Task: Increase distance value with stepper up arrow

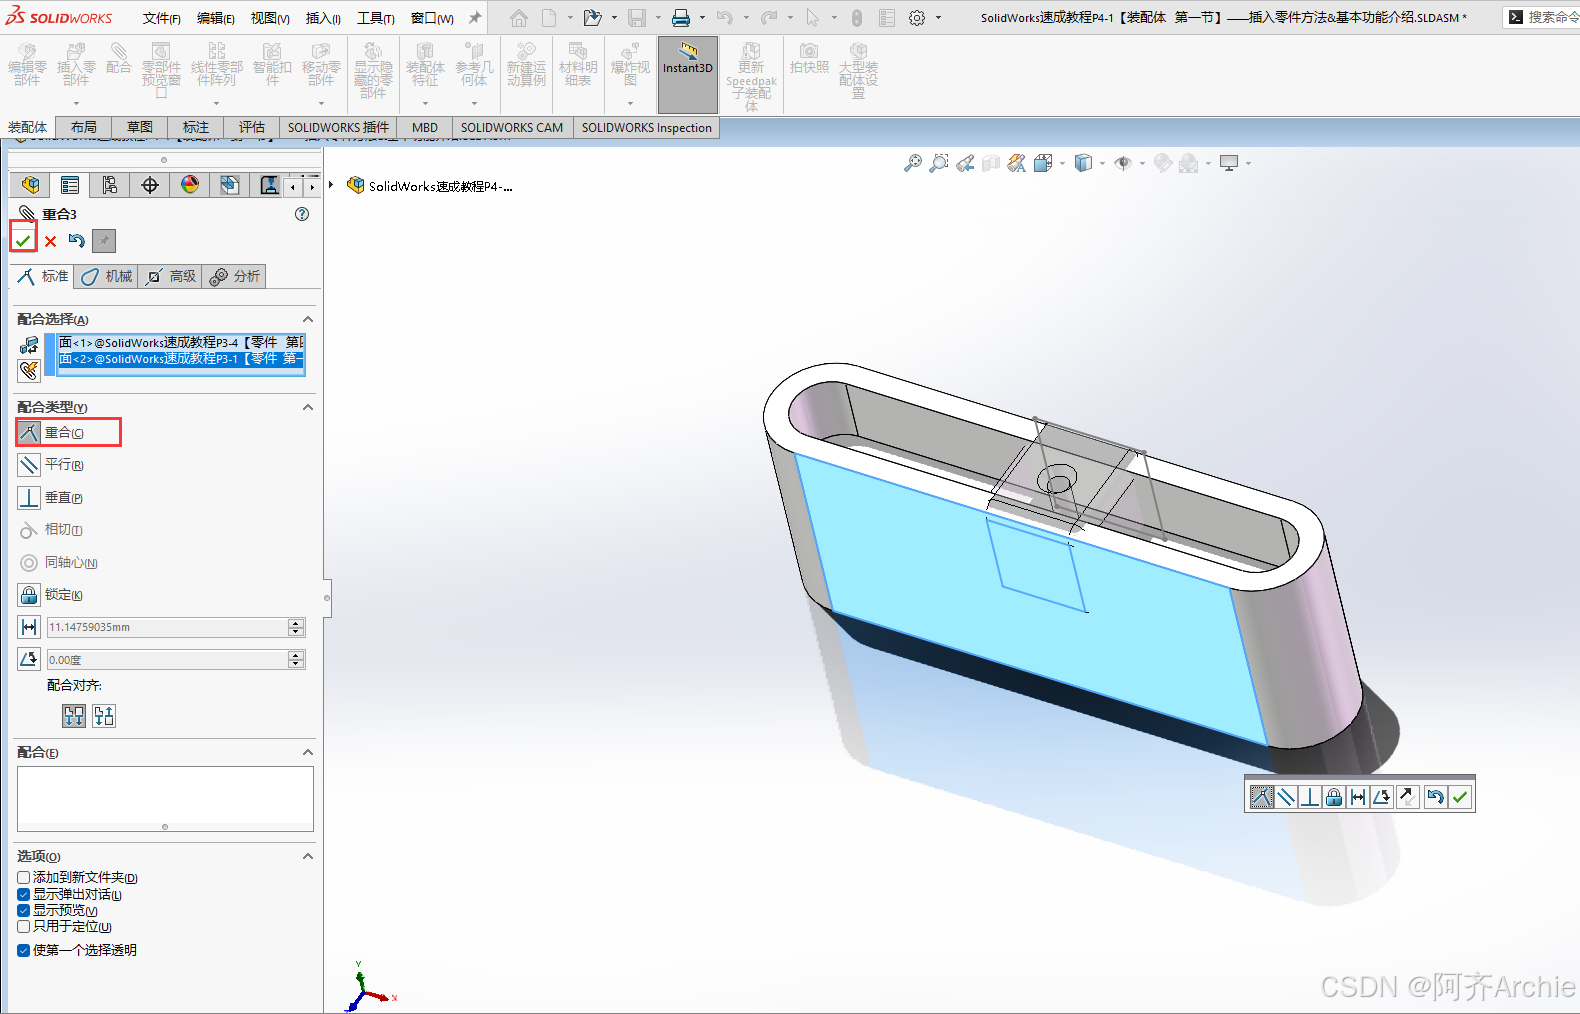Action: (x=296, y=623)
